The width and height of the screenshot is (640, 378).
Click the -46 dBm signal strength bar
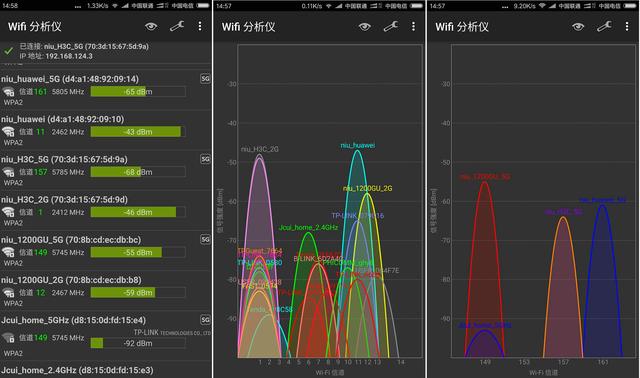[138, 212]
